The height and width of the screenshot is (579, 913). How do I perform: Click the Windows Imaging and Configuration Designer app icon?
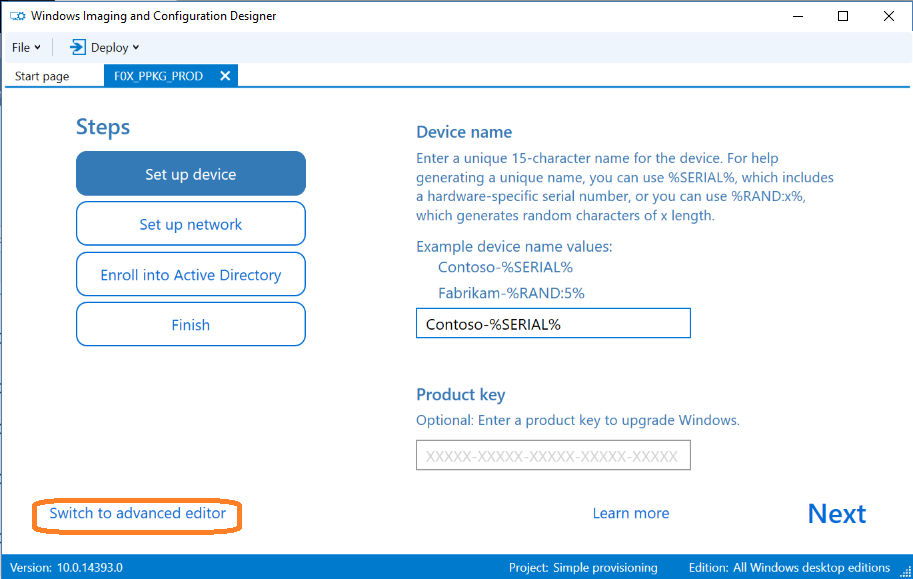17,16
